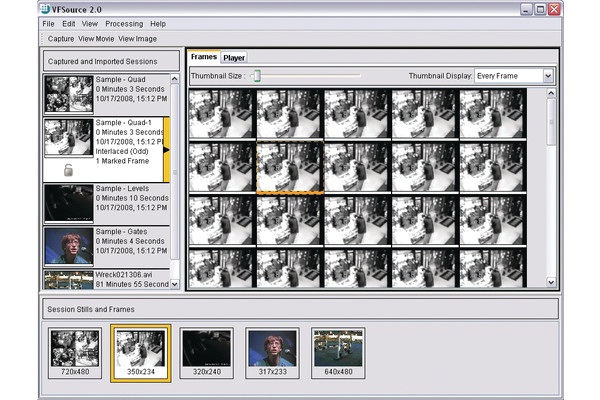The width and height of the screenshot is (600, 400).
Task: Open the Processing menu
Action: (124, 23)
